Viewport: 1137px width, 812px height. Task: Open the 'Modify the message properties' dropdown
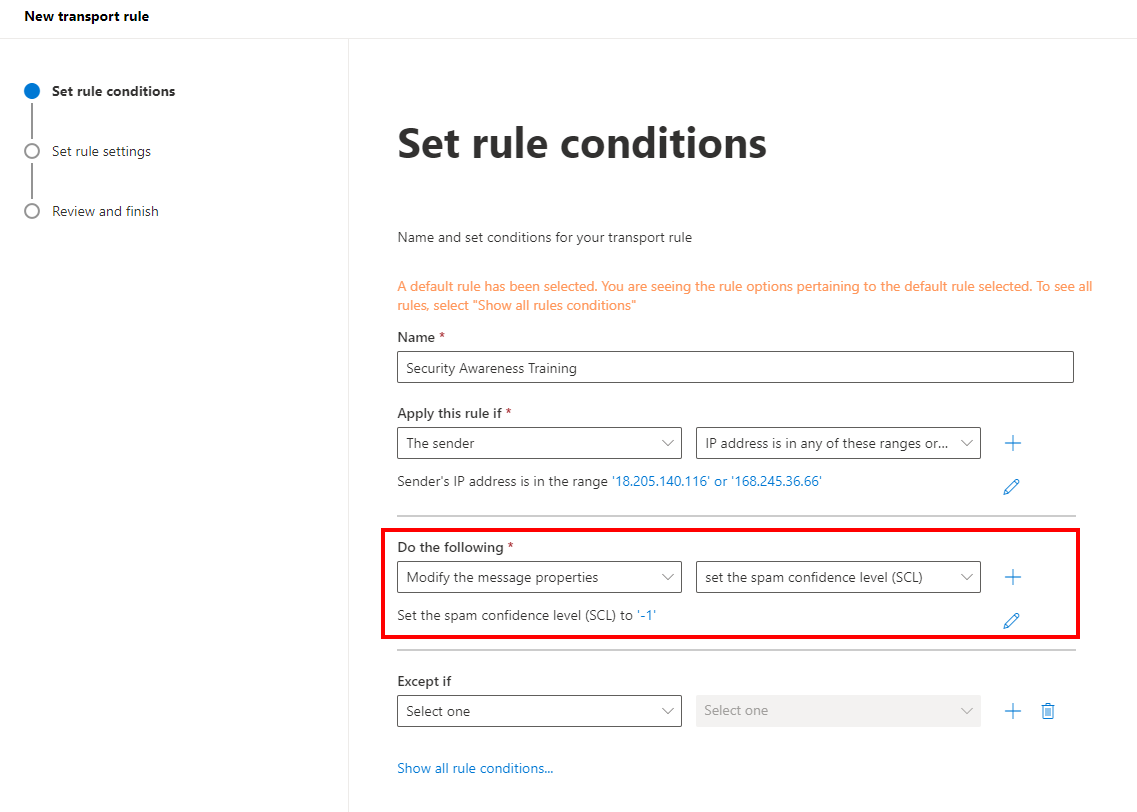click(x=539, y=576)
